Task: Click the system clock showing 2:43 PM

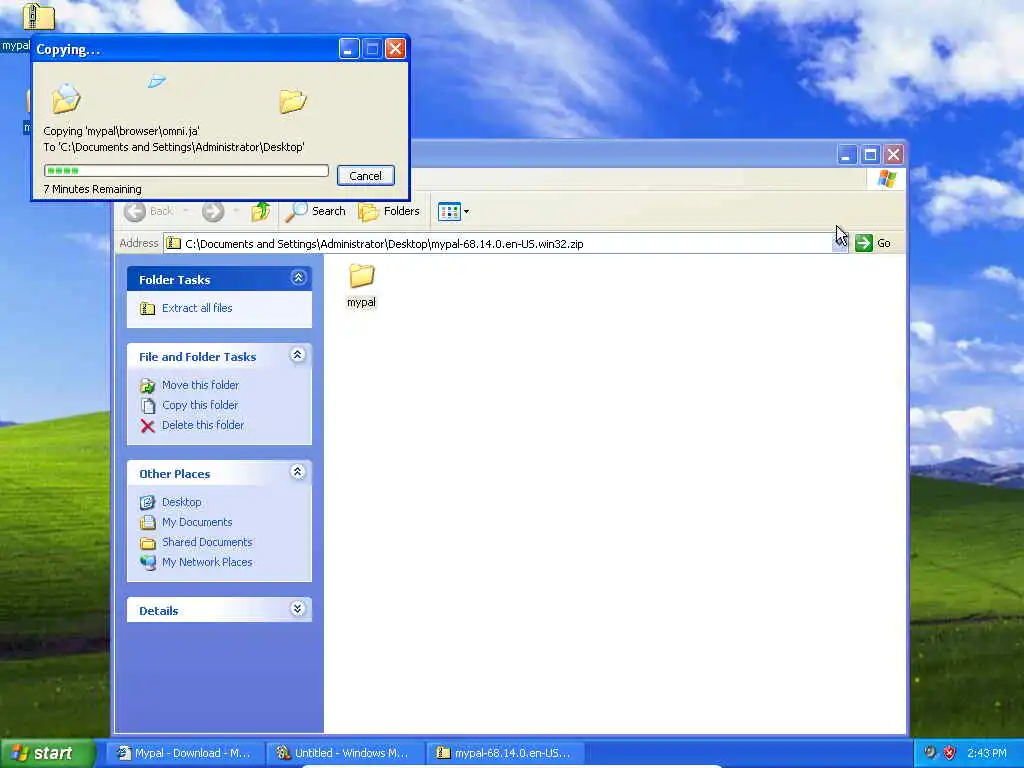Action: tap(987, 753)
